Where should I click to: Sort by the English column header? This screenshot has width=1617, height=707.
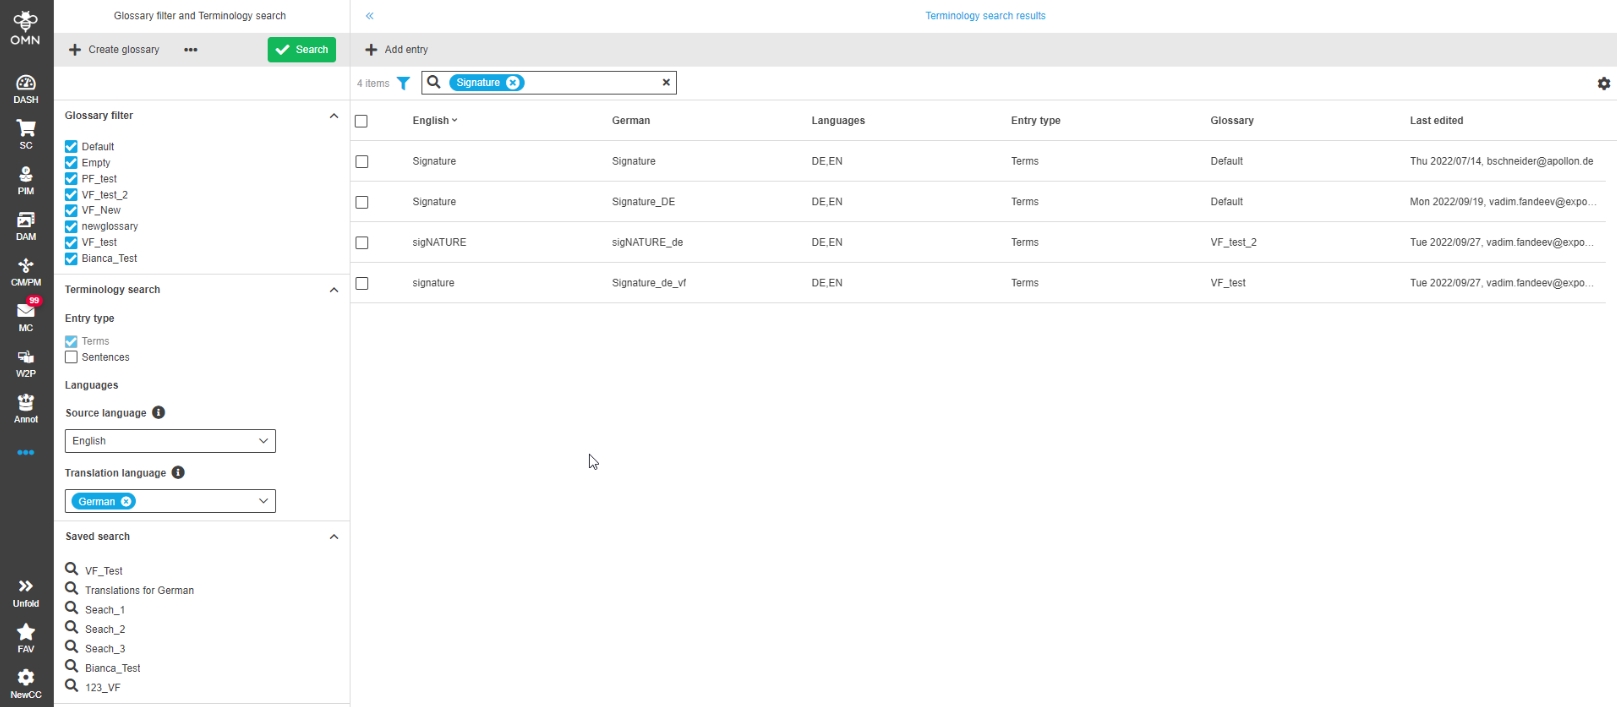click(x=434, y=121)
